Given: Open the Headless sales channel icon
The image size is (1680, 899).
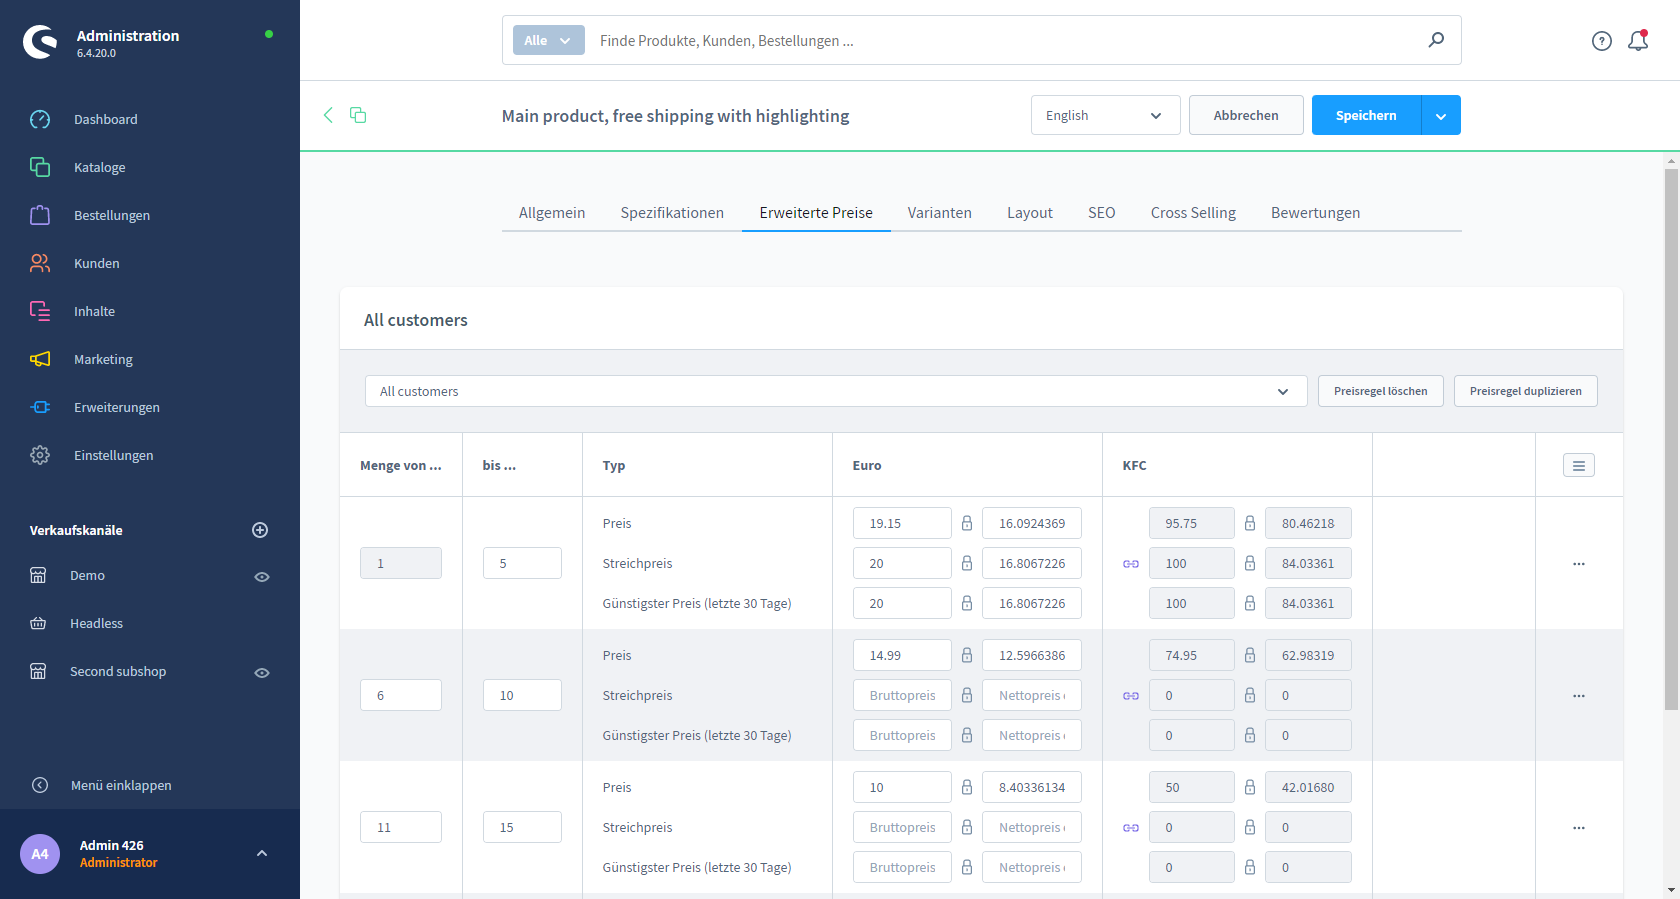Looking at the screenshot, I should pos(38,623).
